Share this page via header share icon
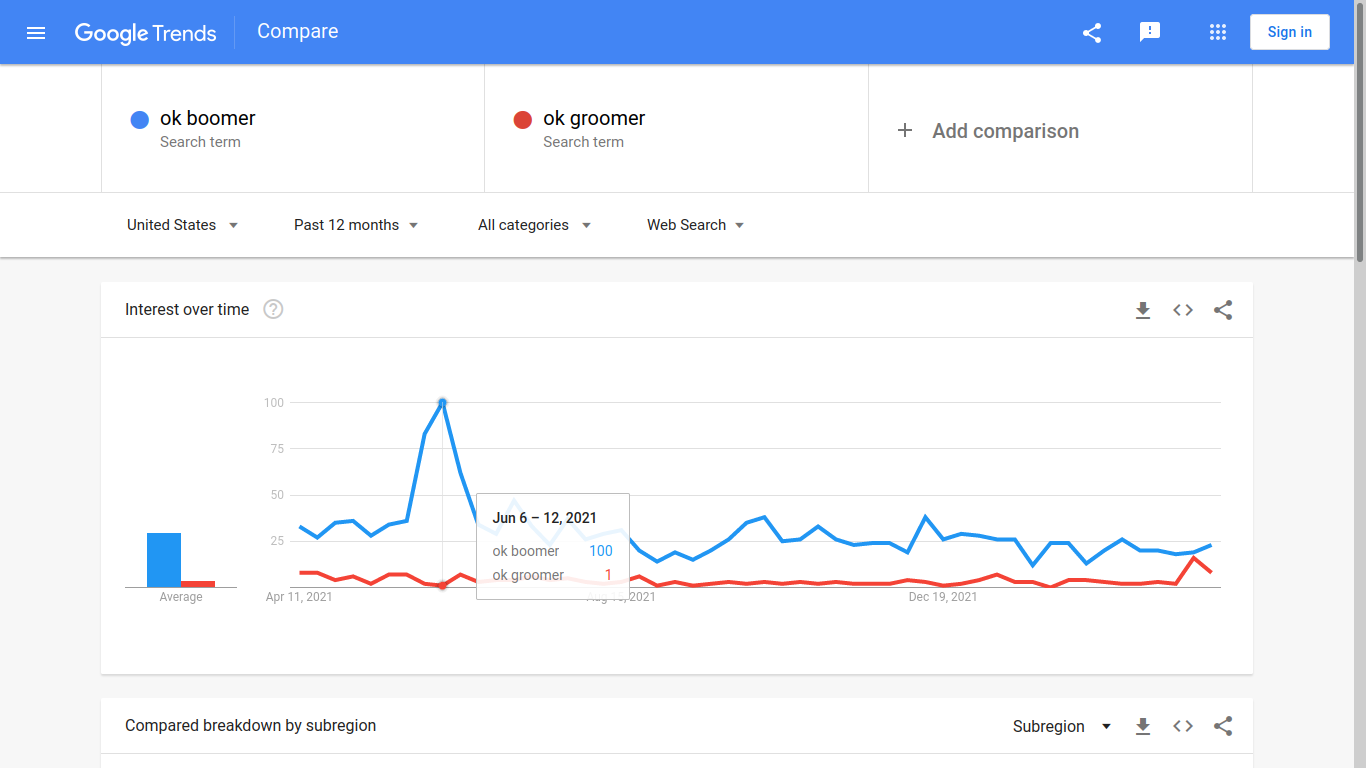Image resolution: width=1366 pixels, height=768 pixels. click(x=1092, y=32)
